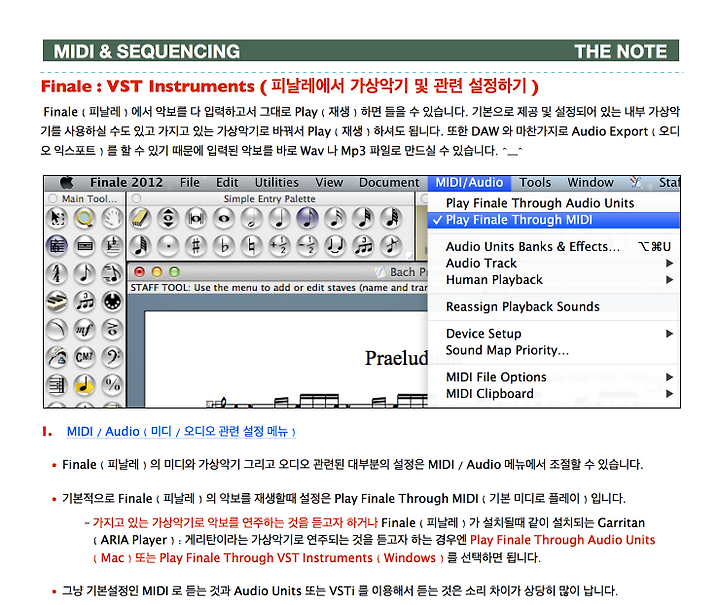
Task: Check Play Finale Through Audio Units
Action: point(553,203)
